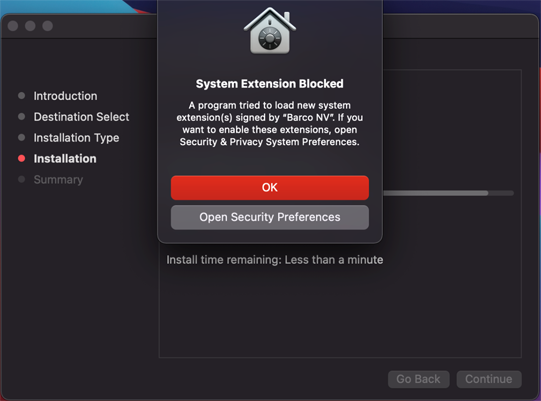Click the installation progress bar
Viewport: 541px width, 401px height.
point(448,193)
